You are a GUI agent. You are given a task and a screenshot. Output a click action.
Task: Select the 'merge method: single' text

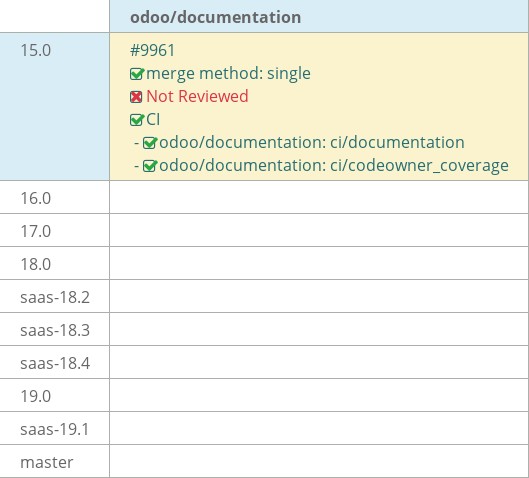pyautogui.click(x=228, y=74)
